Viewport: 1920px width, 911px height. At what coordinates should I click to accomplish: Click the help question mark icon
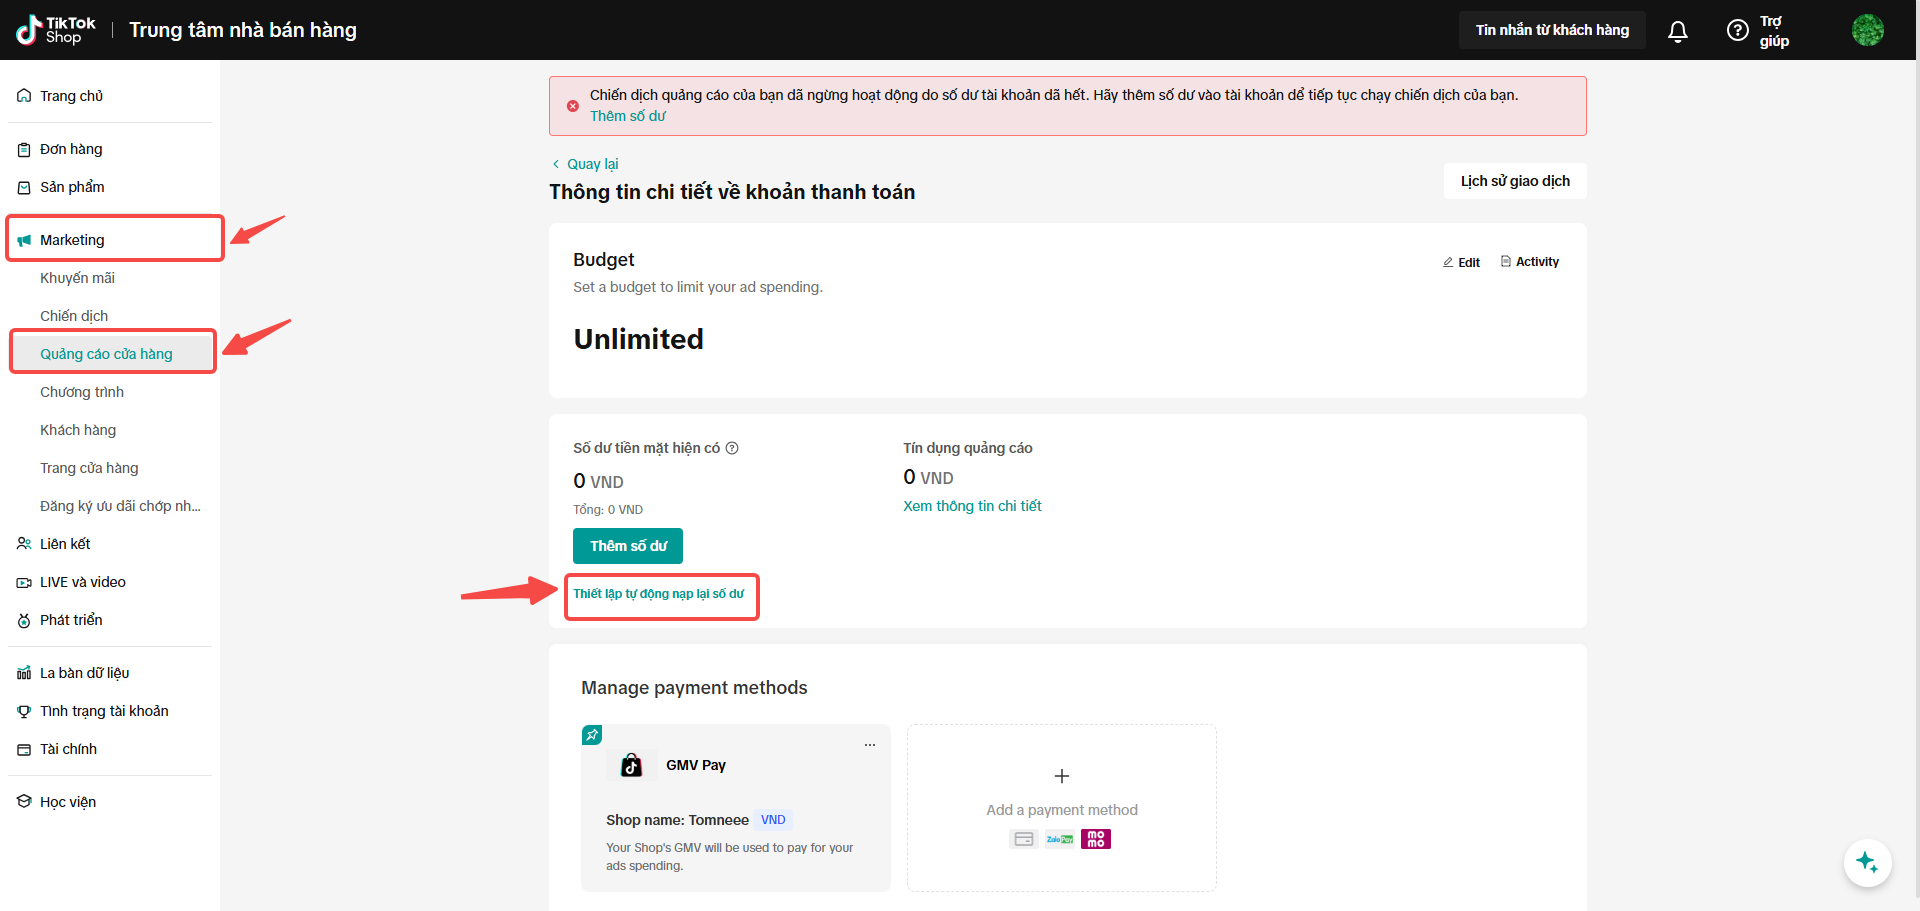click(x=1738, y=31)
